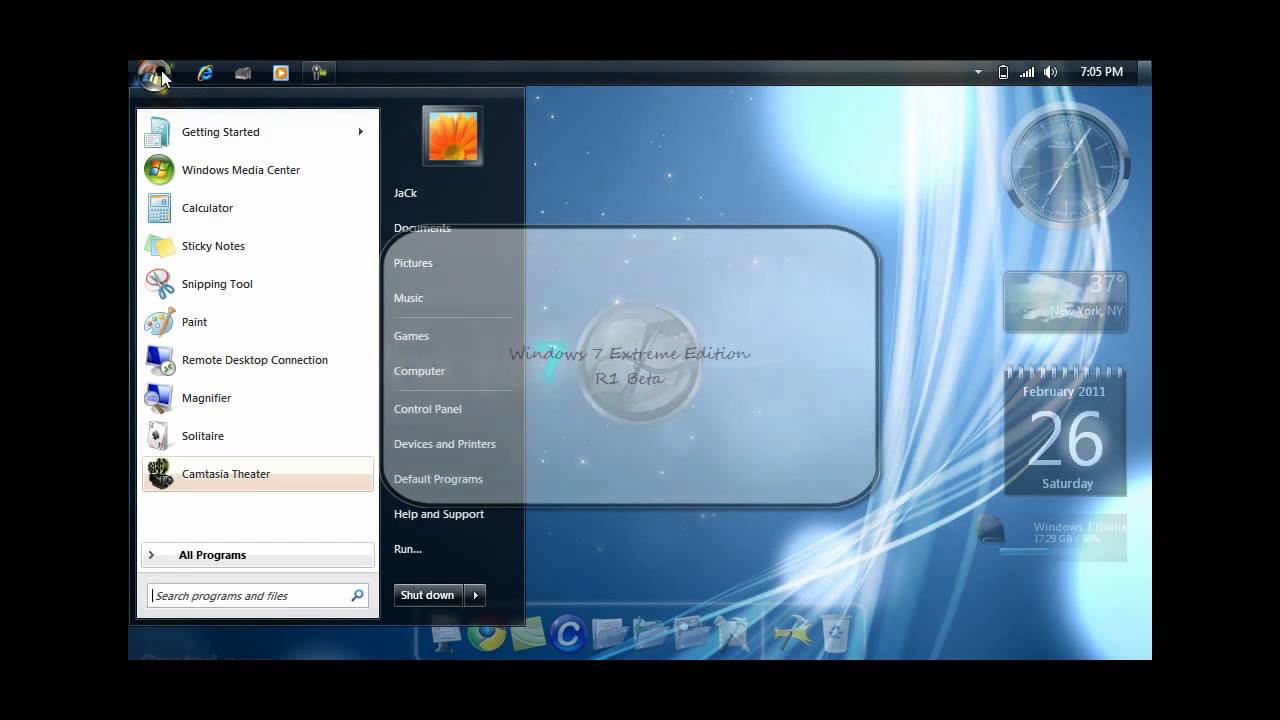Open Help and Support

(x=438, y=514)
